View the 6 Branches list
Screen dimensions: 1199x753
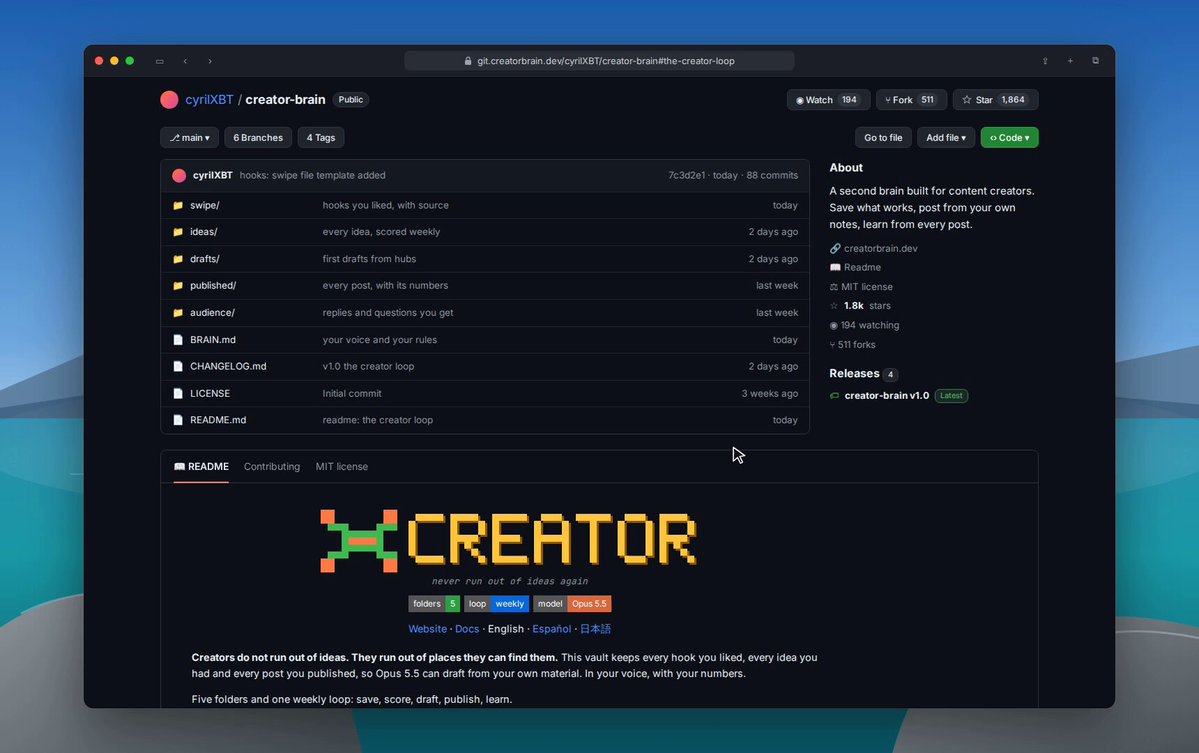coord(258,138)
